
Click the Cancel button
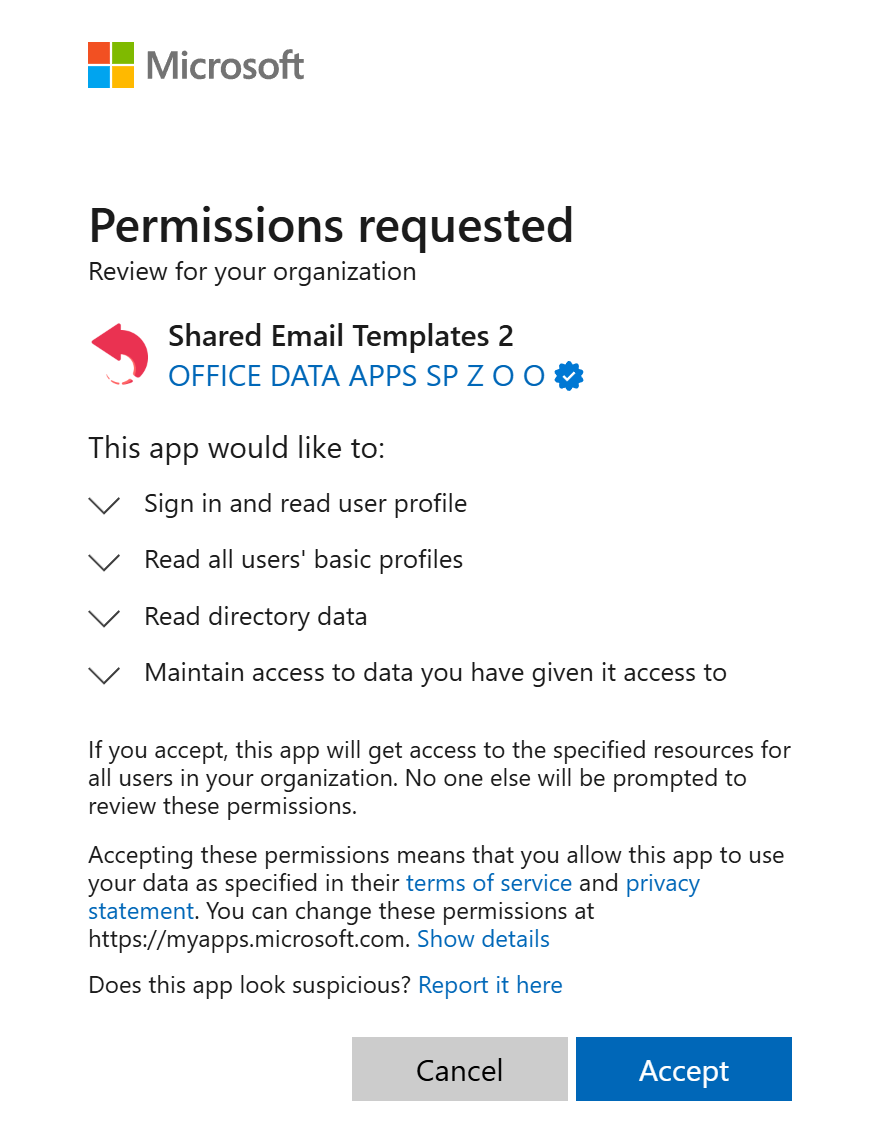459,1069
